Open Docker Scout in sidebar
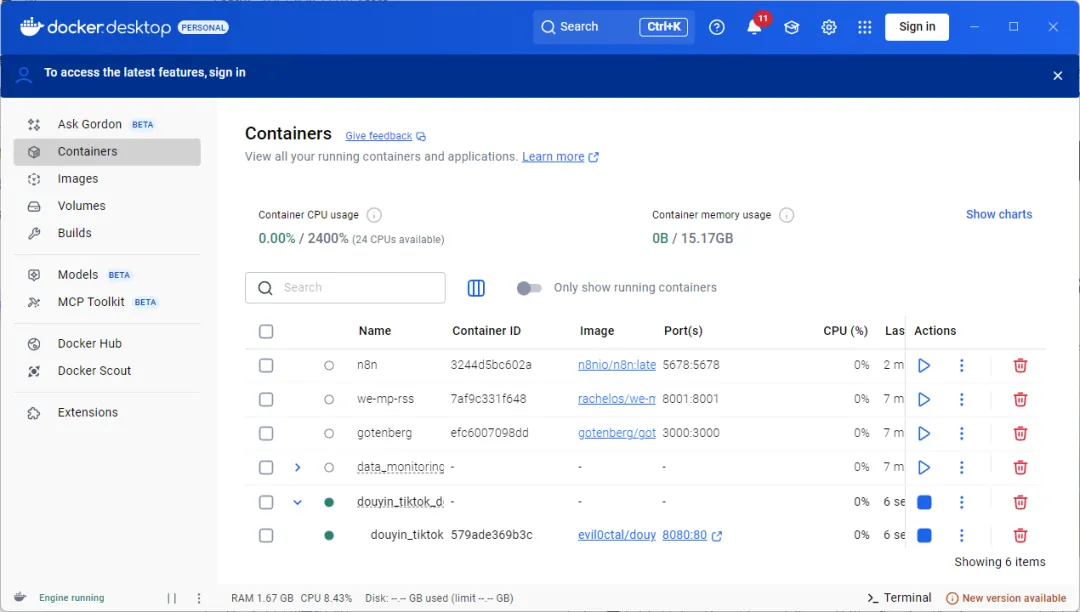 tap(107, 371)
